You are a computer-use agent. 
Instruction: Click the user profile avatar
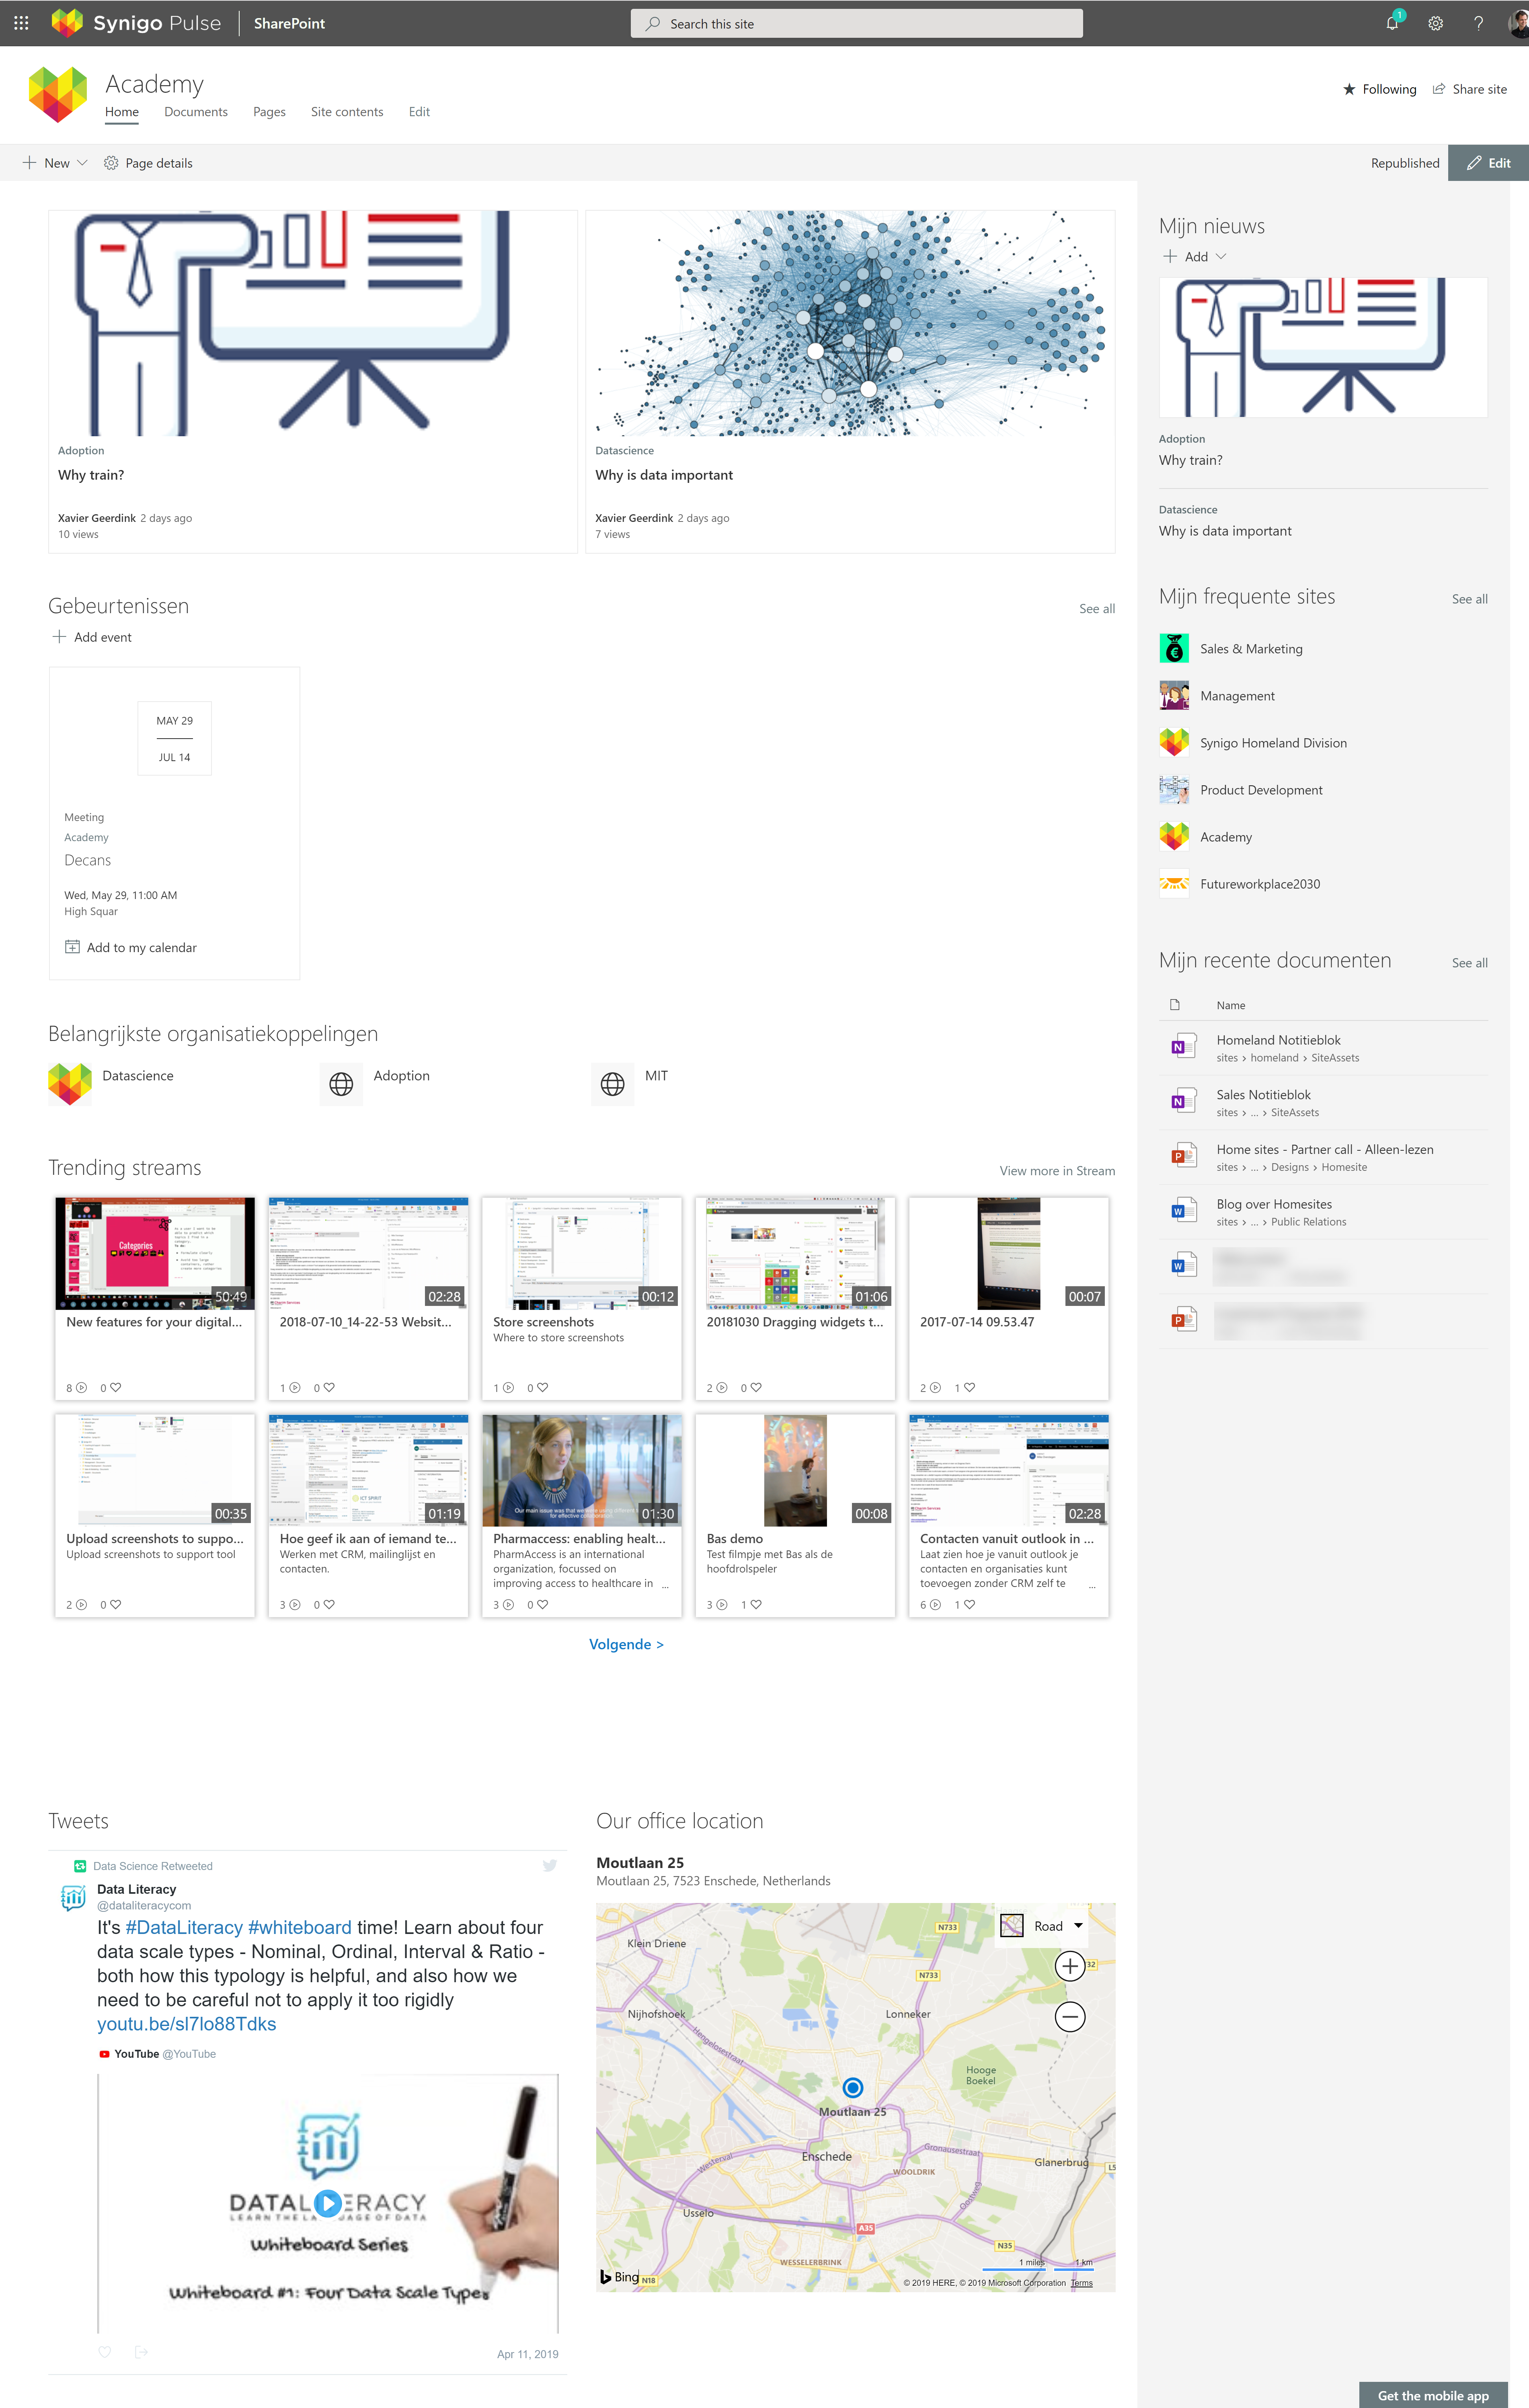click(x=1518, y=23)
